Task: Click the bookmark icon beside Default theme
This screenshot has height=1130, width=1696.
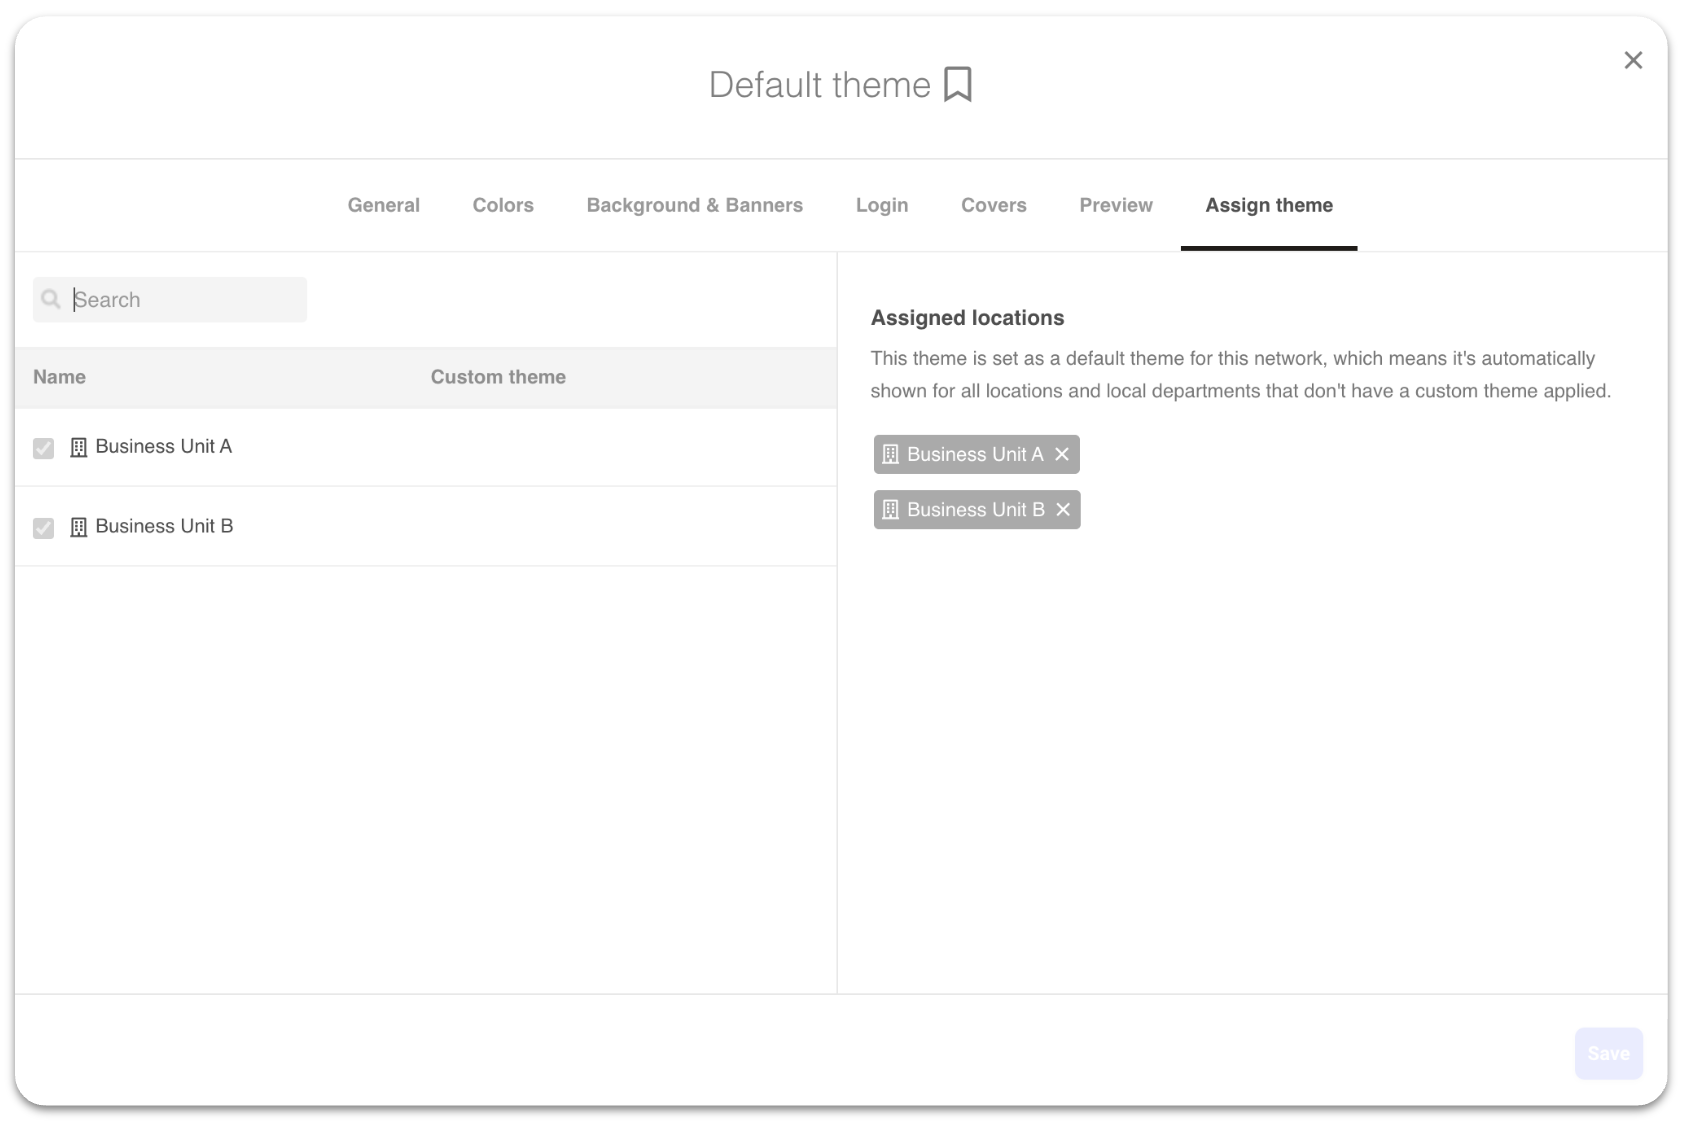Action: click(x=957, y=85)
